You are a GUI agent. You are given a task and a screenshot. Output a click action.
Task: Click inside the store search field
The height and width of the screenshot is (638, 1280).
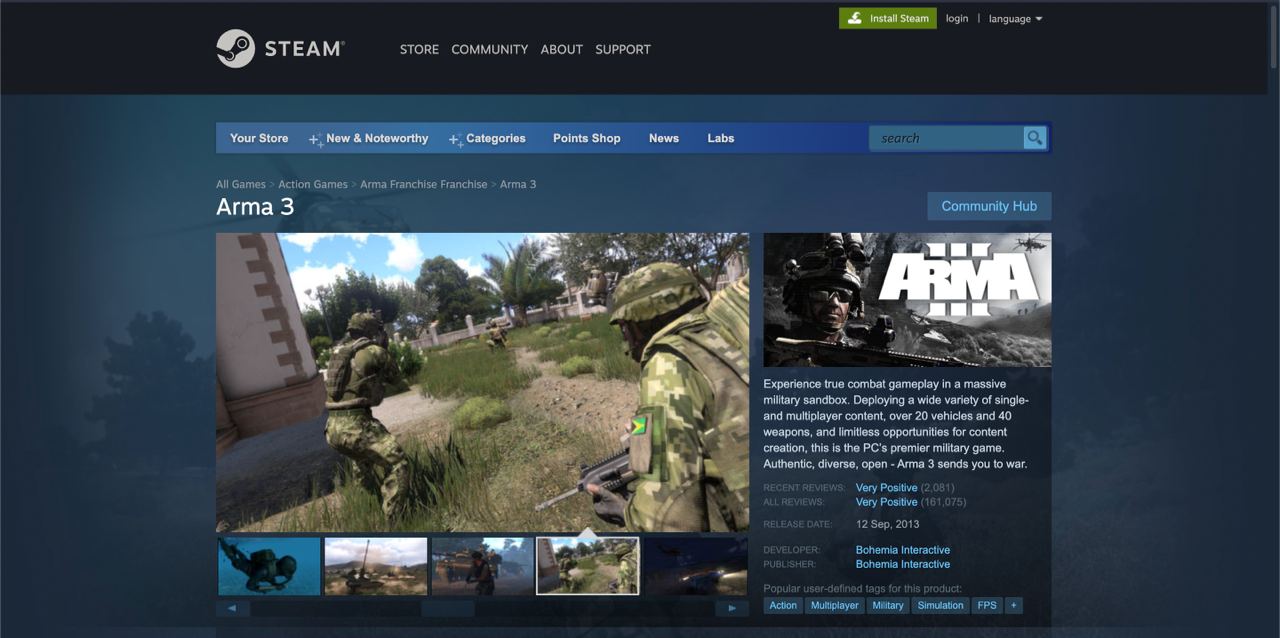(x=945, y=138)
